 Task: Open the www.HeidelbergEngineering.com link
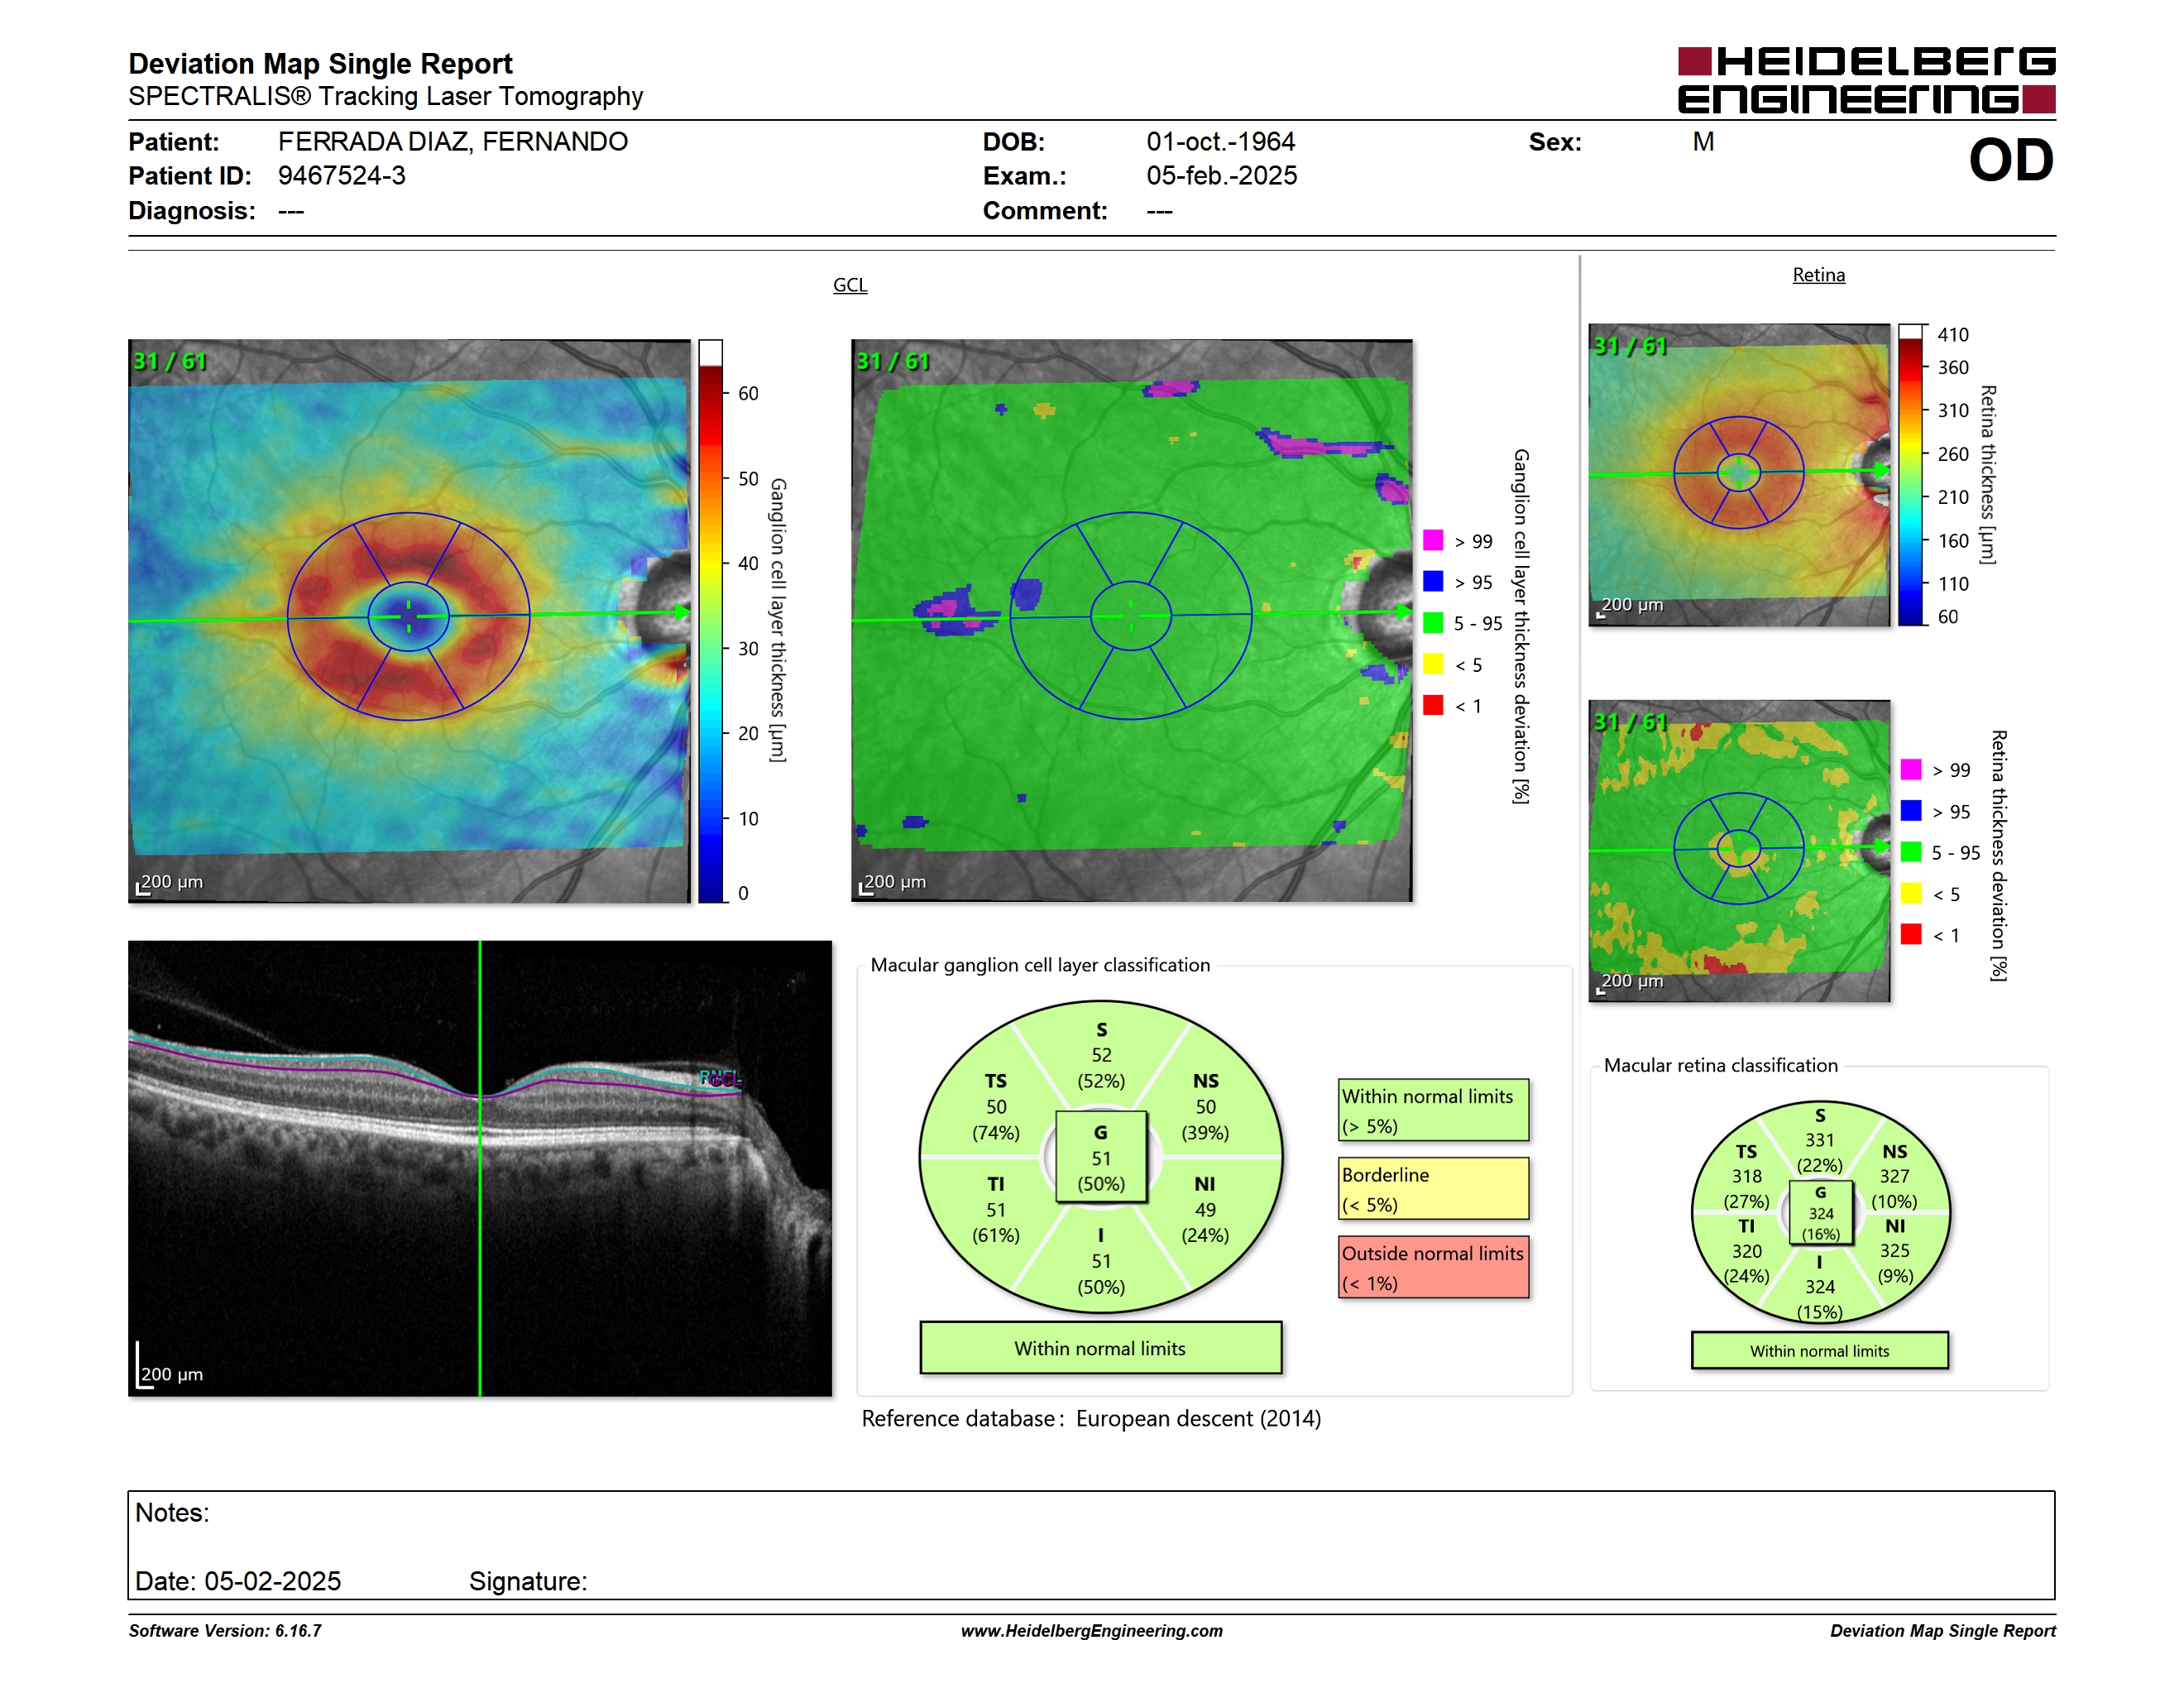pyautogui.click(x=1091, y=1631)
